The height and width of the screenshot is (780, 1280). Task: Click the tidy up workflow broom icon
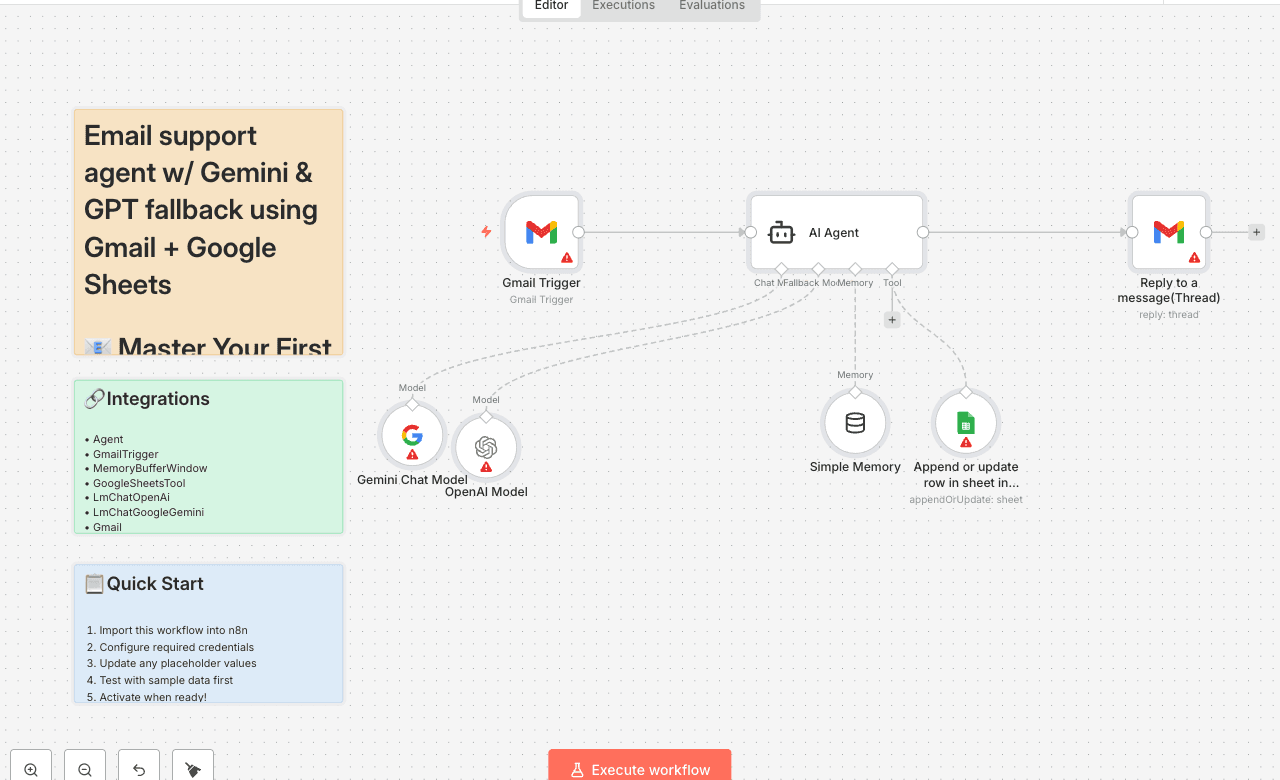192,769
